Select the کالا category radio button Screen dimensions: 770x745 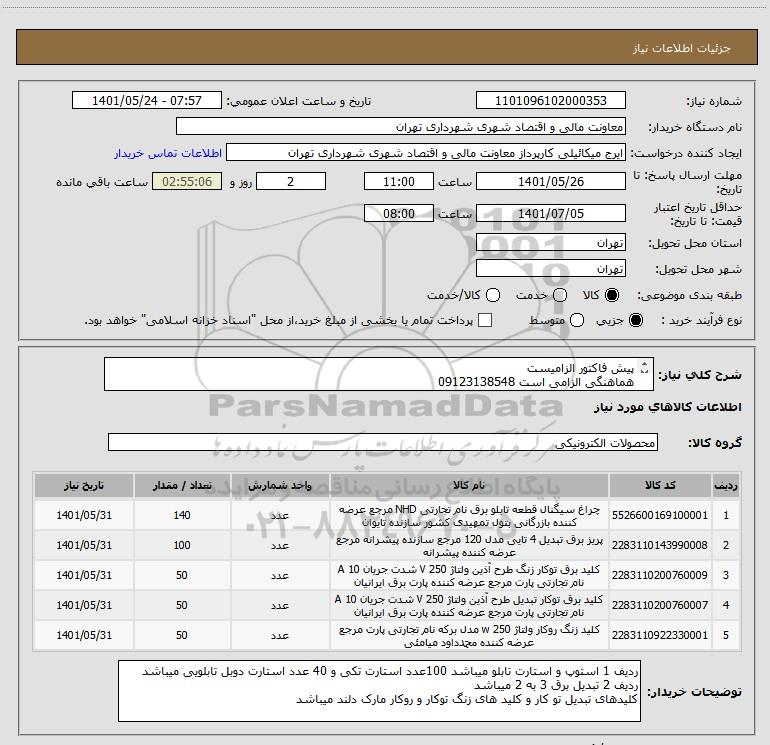(x=612, y=295)
